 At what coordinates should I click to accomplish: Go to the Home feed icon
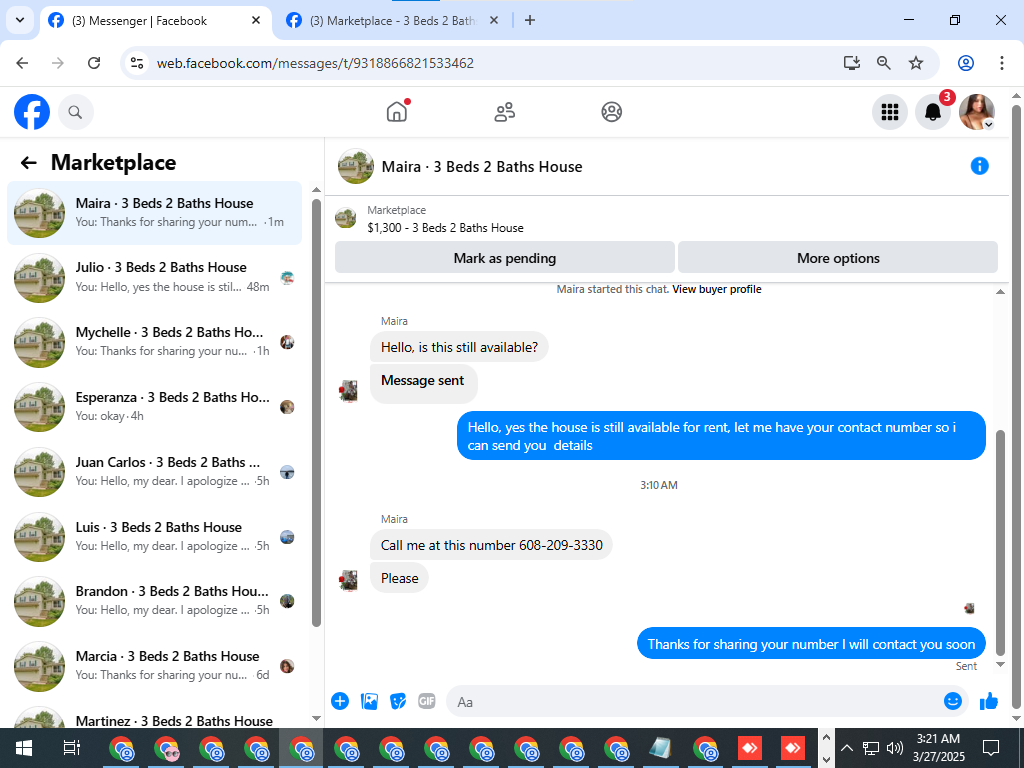[x=397, y=112]
